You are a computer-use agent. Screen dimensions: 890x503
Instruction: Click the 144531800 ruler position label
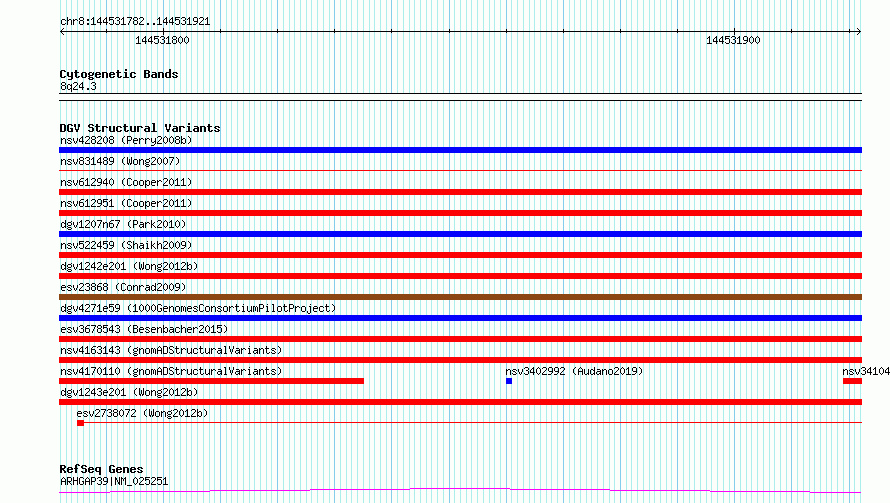pyautogui.click(x=162, y=40)
